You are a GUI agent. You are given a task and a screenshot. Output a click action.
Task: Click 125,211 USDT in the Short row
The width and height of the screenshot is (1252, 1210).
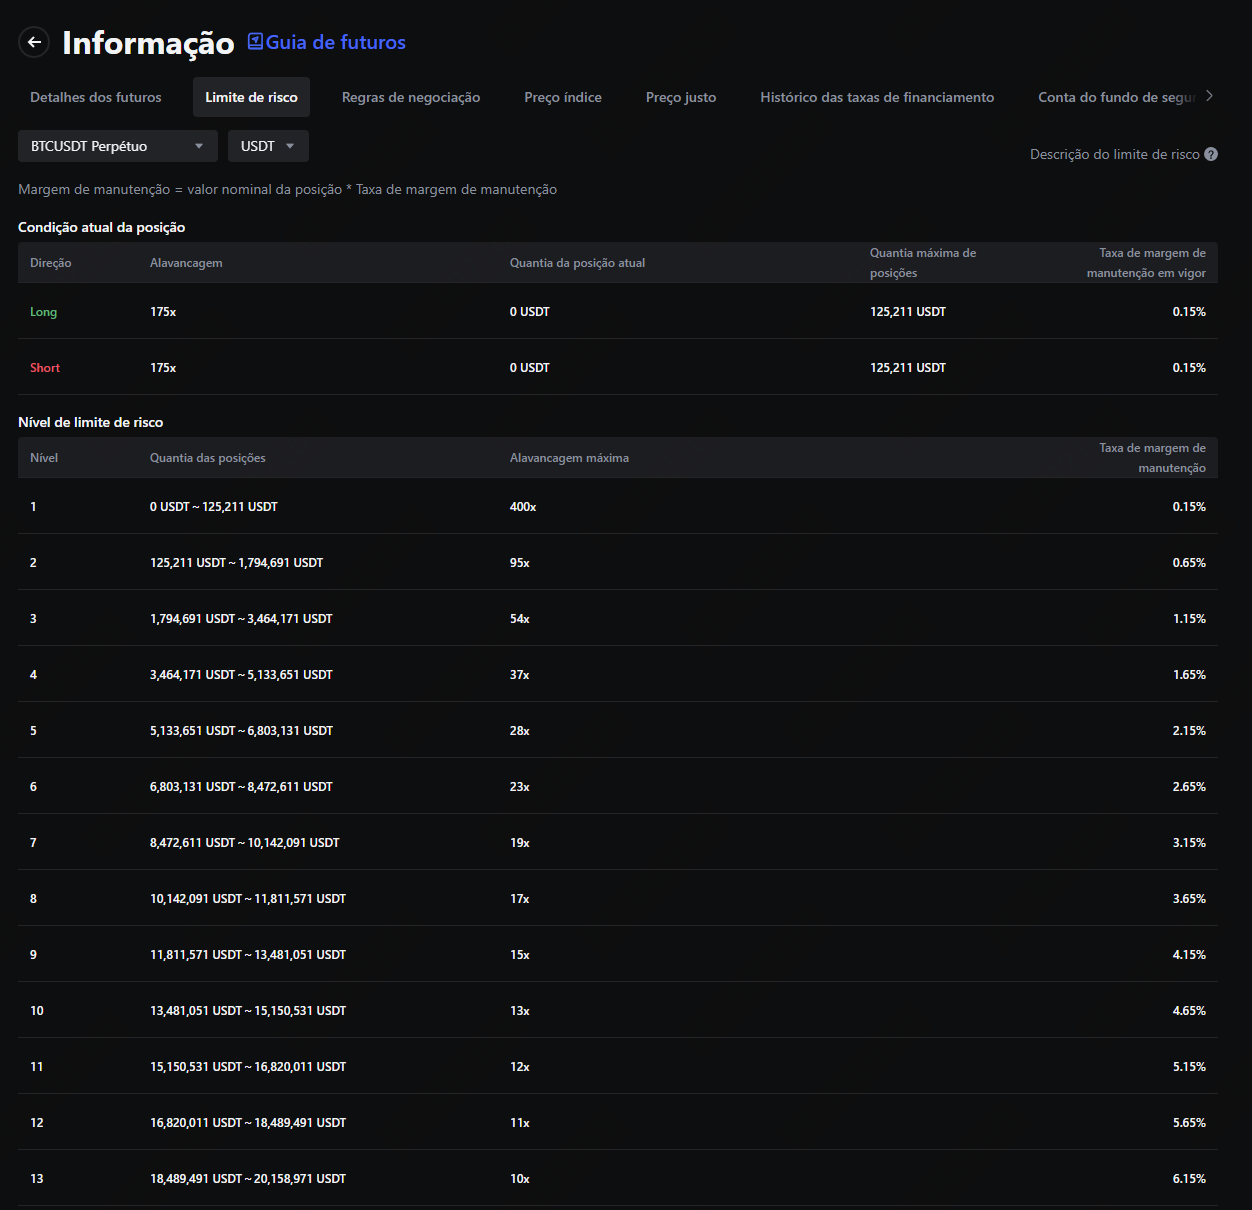[908, 368]
